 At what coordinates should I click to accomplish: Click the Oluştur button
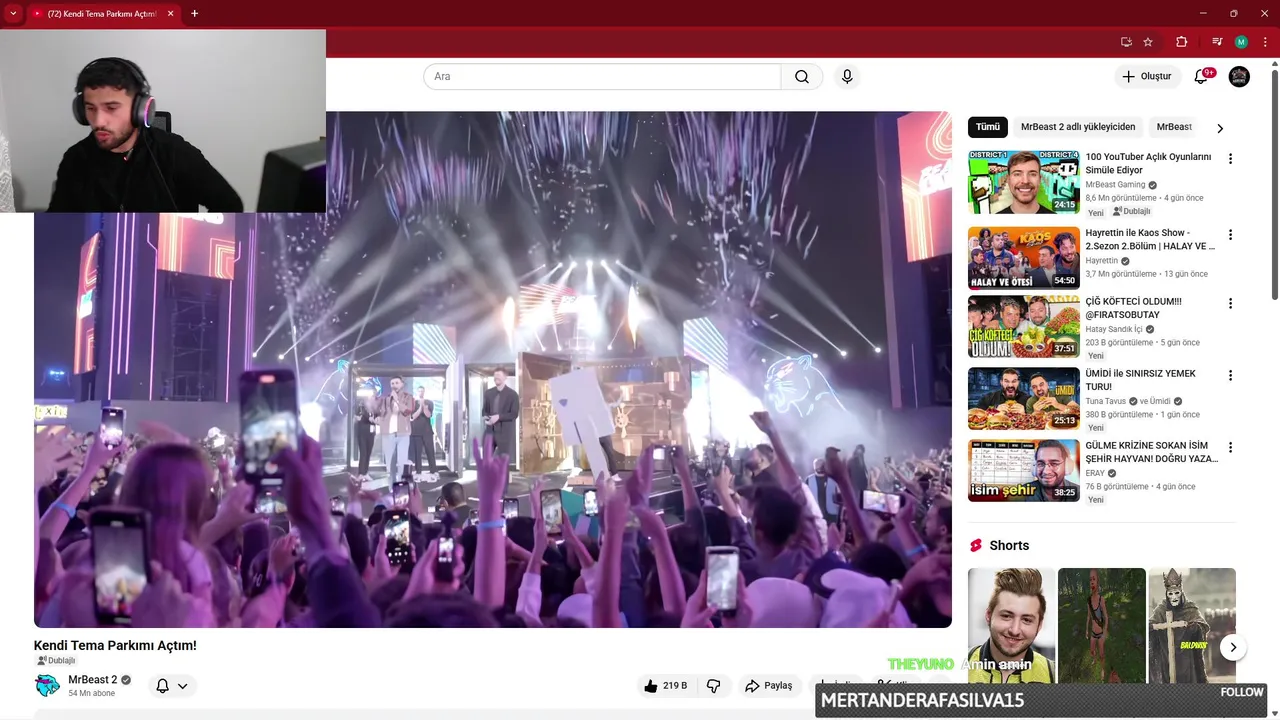pyautogui.click(x=1146, y=77)
